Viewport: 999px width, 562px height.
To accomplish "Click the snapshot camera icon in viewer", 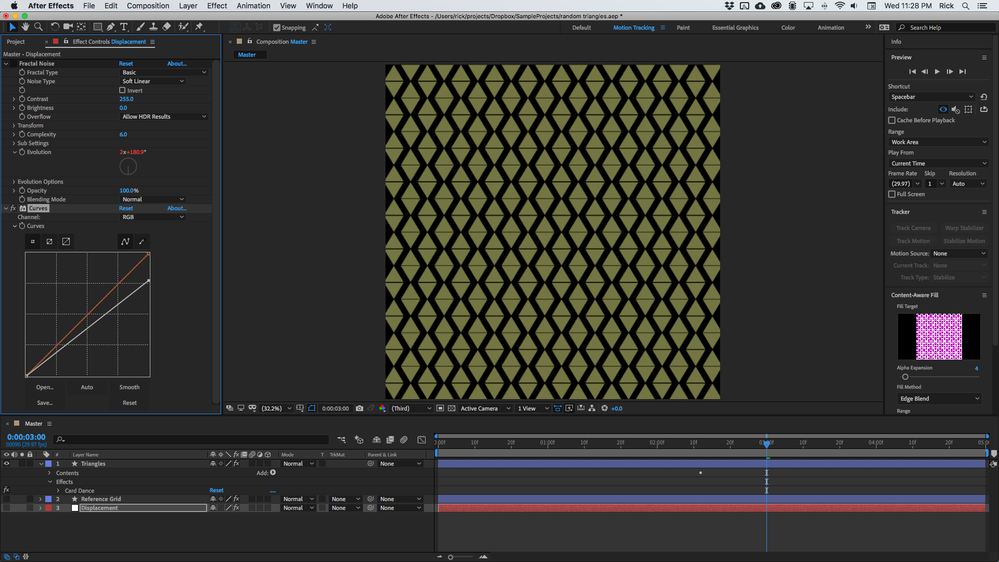I will point(360,408).
